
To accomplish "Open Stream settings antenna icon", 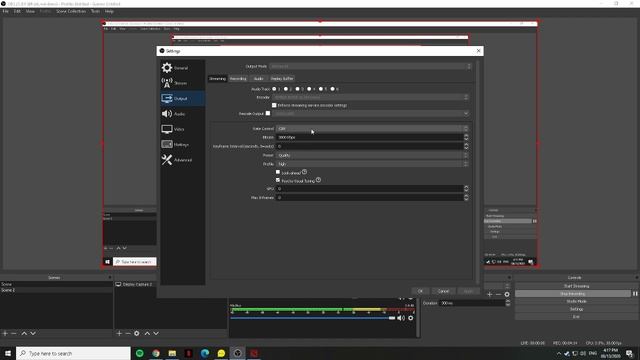I will click(167, 83).
